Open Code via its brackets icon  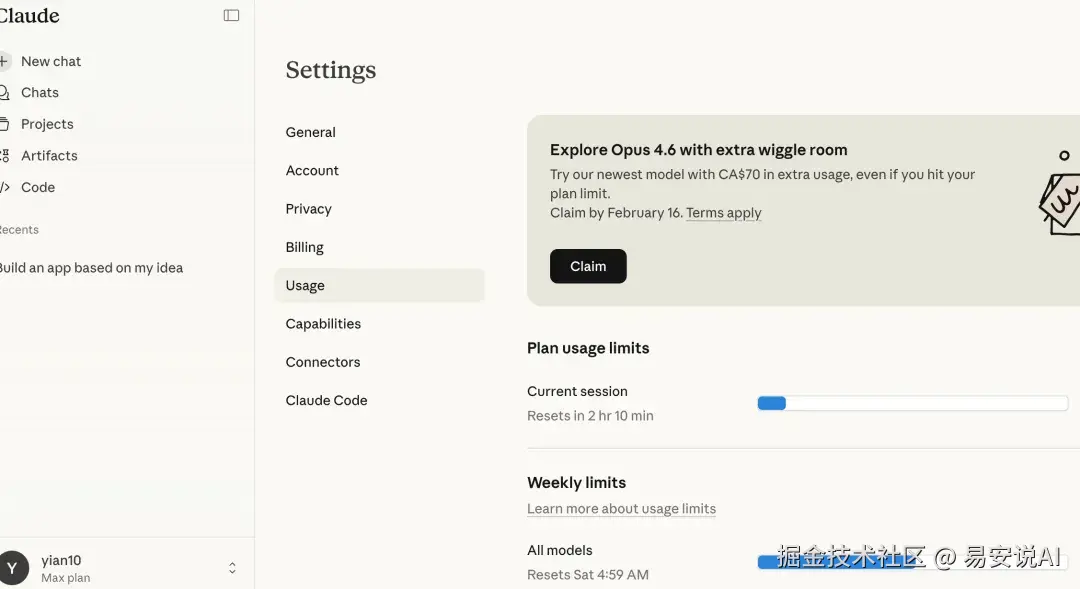pyautogui.click(x=4, y=187)
